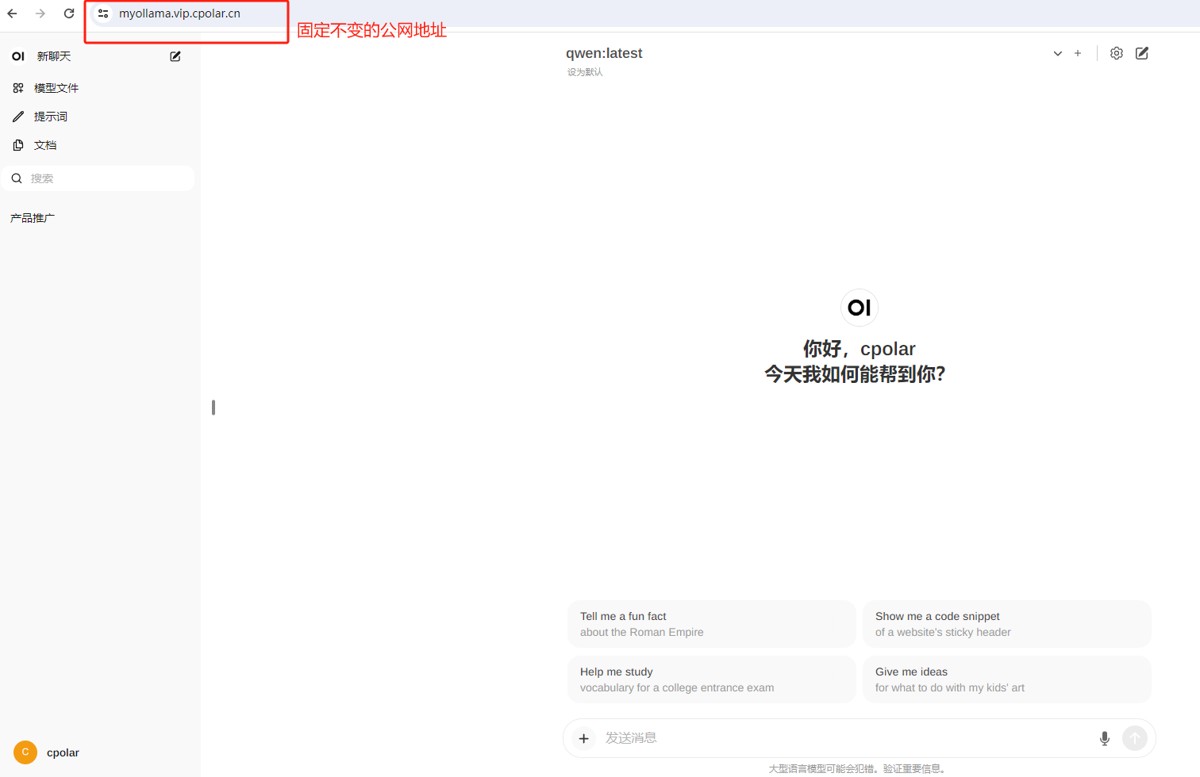Start new chat via top-right edit icon
This screenshot has height=777, width=1200.
[1142, 53]
